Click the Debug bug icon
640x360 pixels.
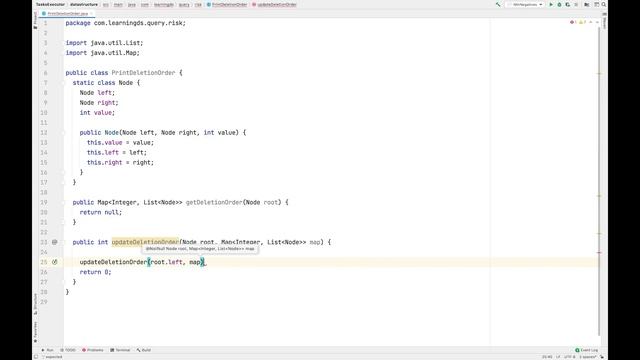pos(559,4)
